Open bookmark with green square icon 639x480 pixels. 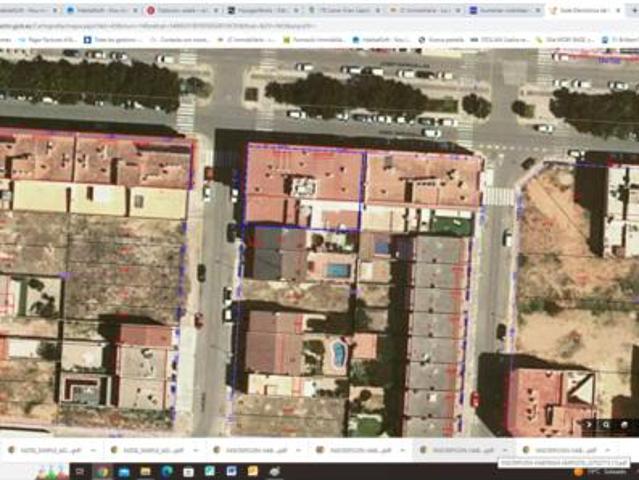[314, 40]
